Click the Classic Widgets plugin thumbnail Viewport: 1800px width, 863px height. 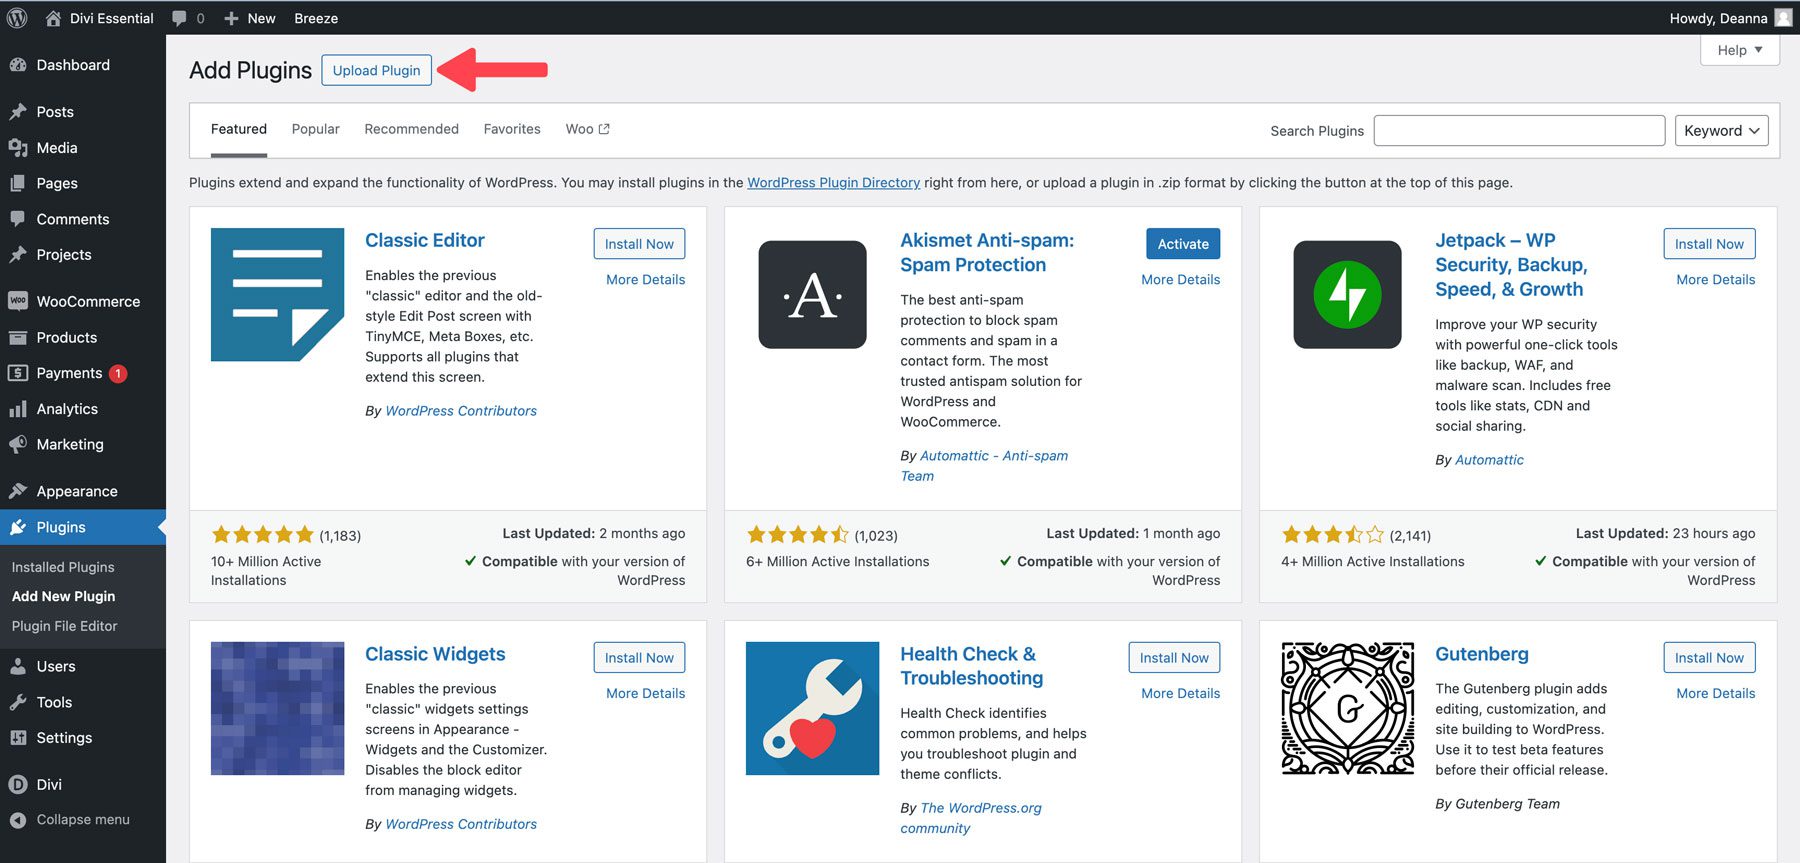(x=277, y=708)
